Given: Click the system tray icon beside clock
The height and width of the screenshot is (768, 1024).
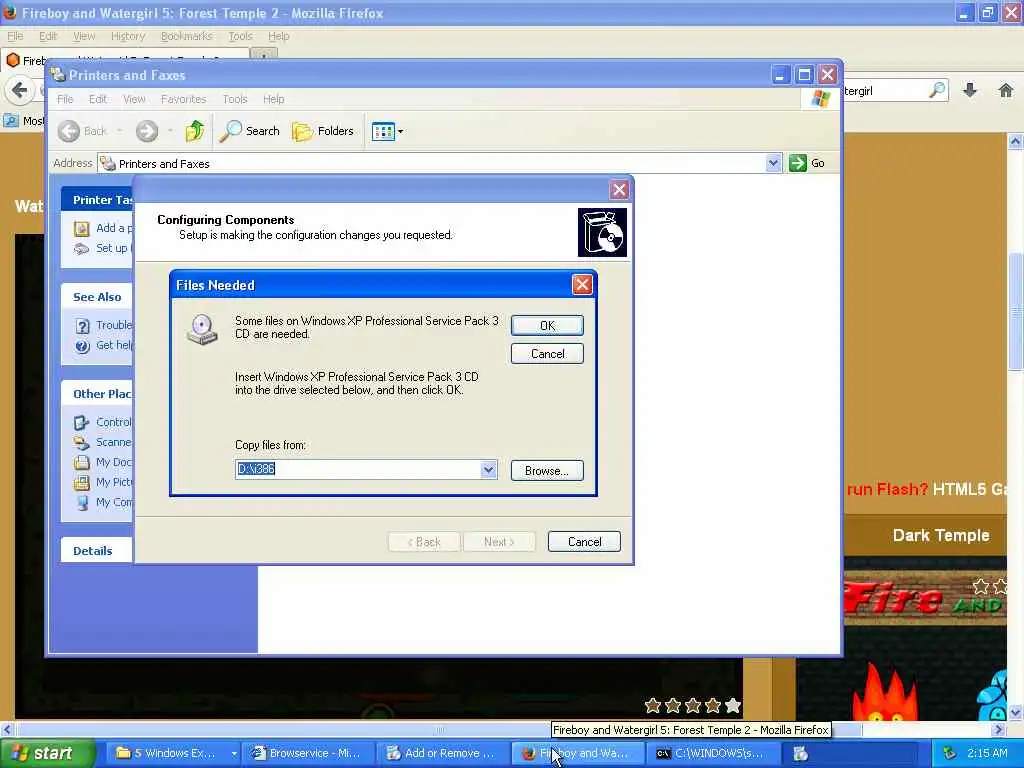Looking at the screenshot, I should tap(950, 753).
